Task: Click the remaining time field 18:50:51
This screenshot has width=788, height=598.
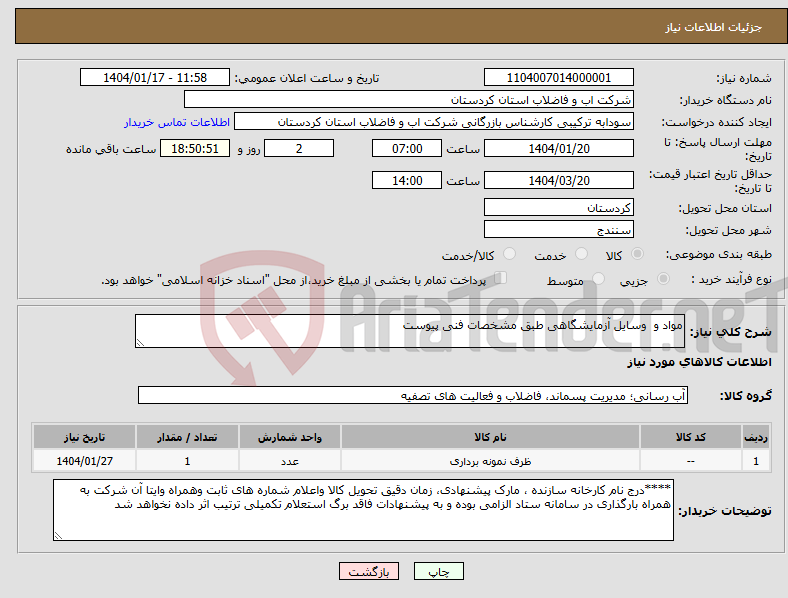Action: point(194,148)
